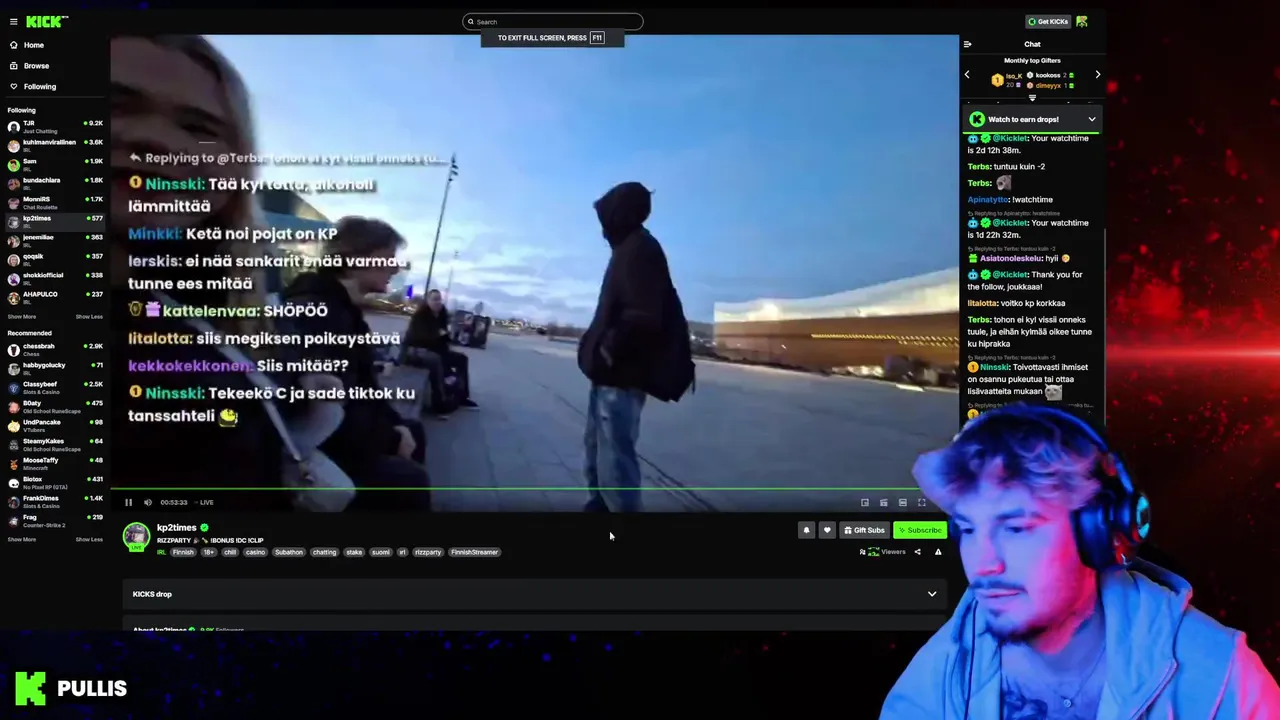This screenshot has width=1280, height=720.
Task: Click the casino tag
Action: pyautogui.click(x=256, y=552)
